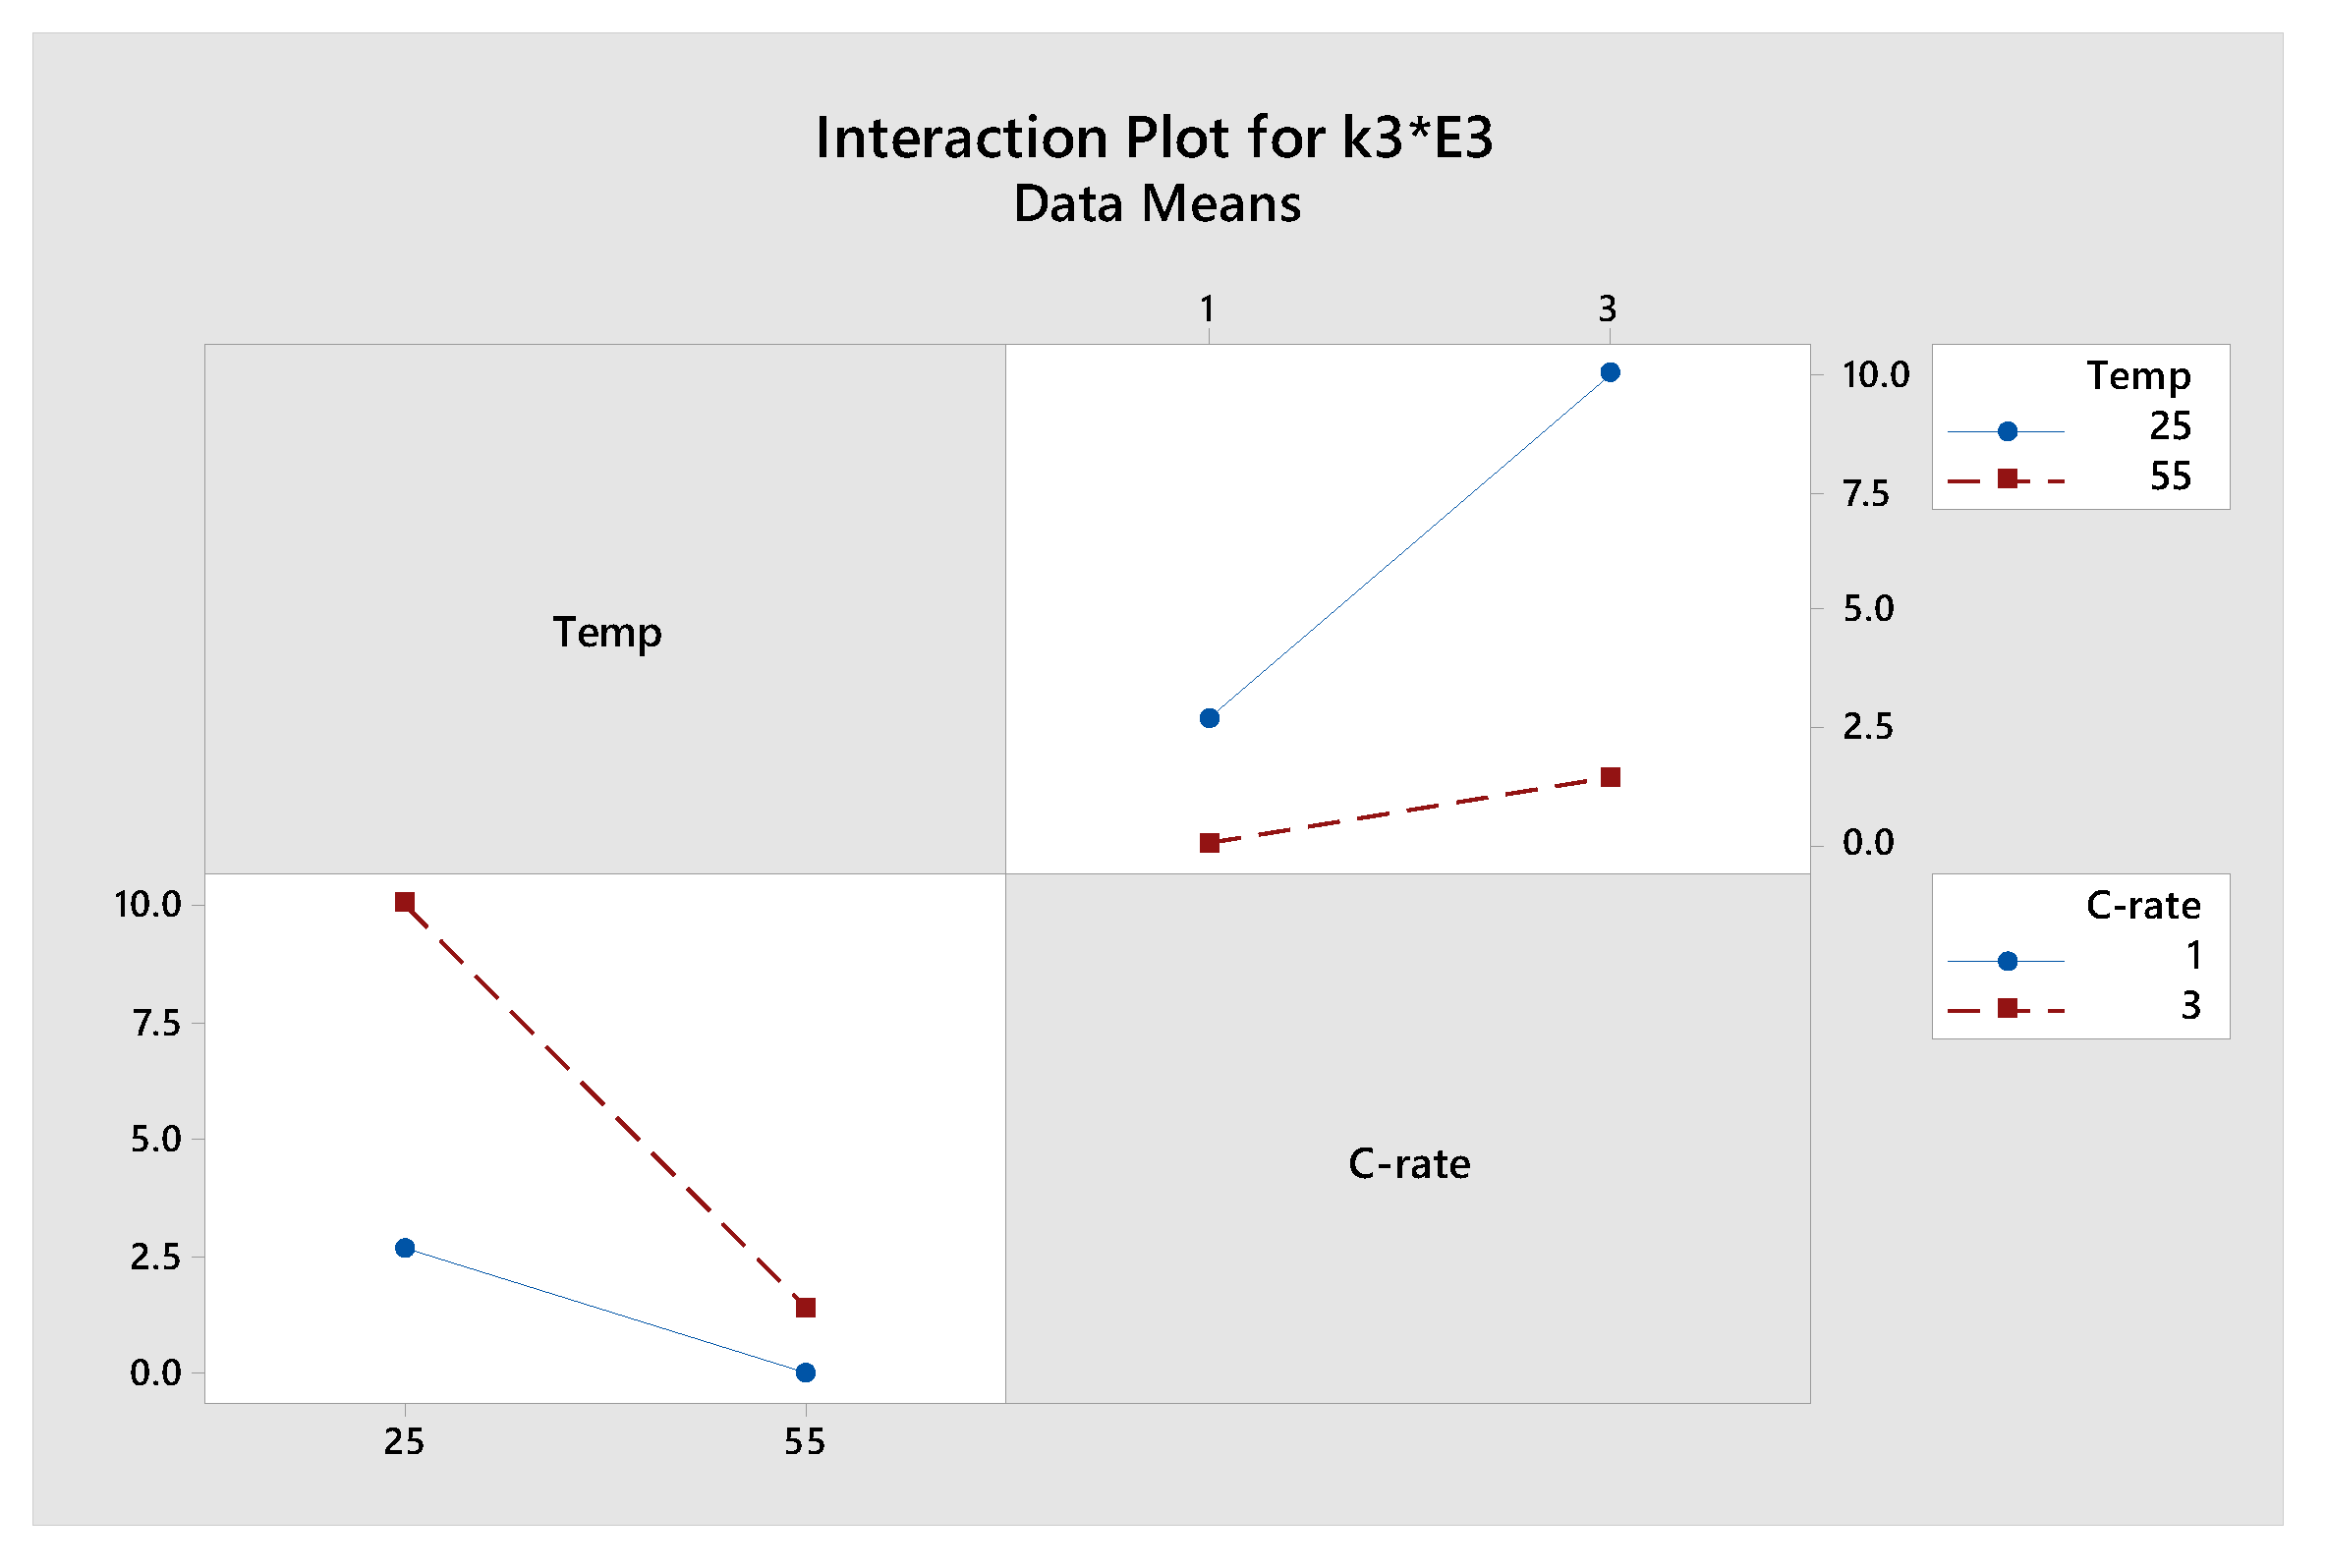The image size is (2326, 1568).
Task: Click the red square point at C-rate 1 in the upper-right panel
Action: pos(1209,843)
